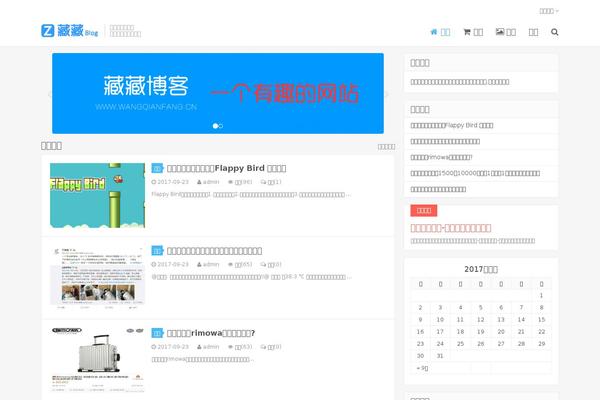The image size is (600, 400).
Task: Click the home icon in the navigation bar
Action: tap(434, 32)
